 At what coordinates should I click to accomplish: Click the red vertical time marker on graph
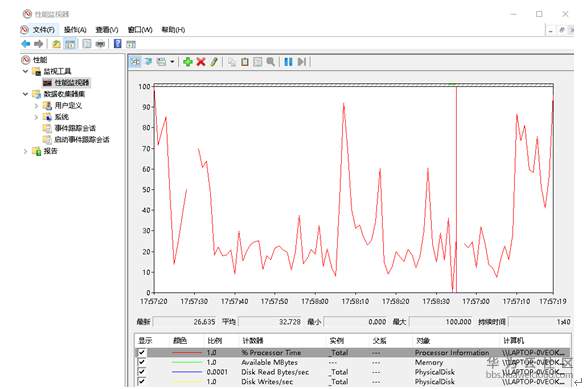[456, 189]
